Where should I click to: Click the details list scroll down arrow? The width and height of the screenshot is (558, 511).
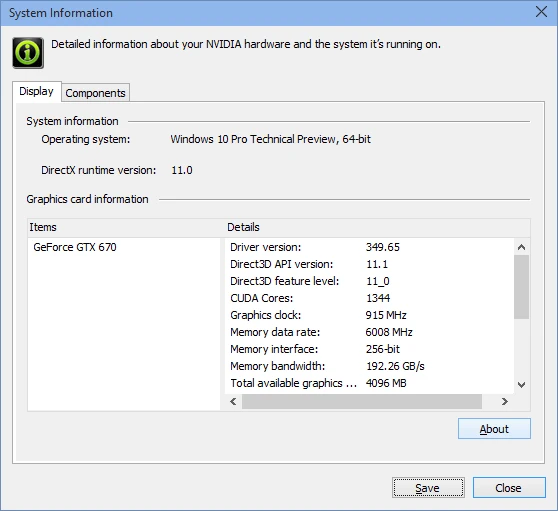point(522,385)
